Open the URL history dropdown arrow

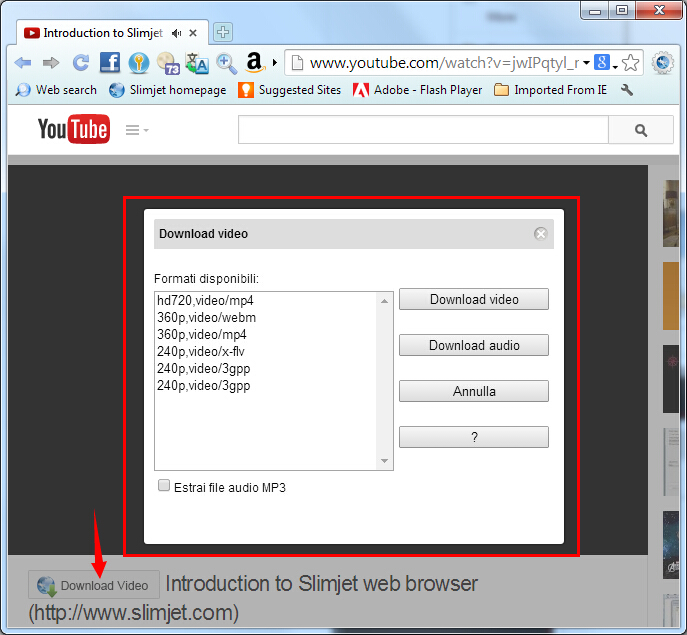pyautogui.click(x=586, y=63)
